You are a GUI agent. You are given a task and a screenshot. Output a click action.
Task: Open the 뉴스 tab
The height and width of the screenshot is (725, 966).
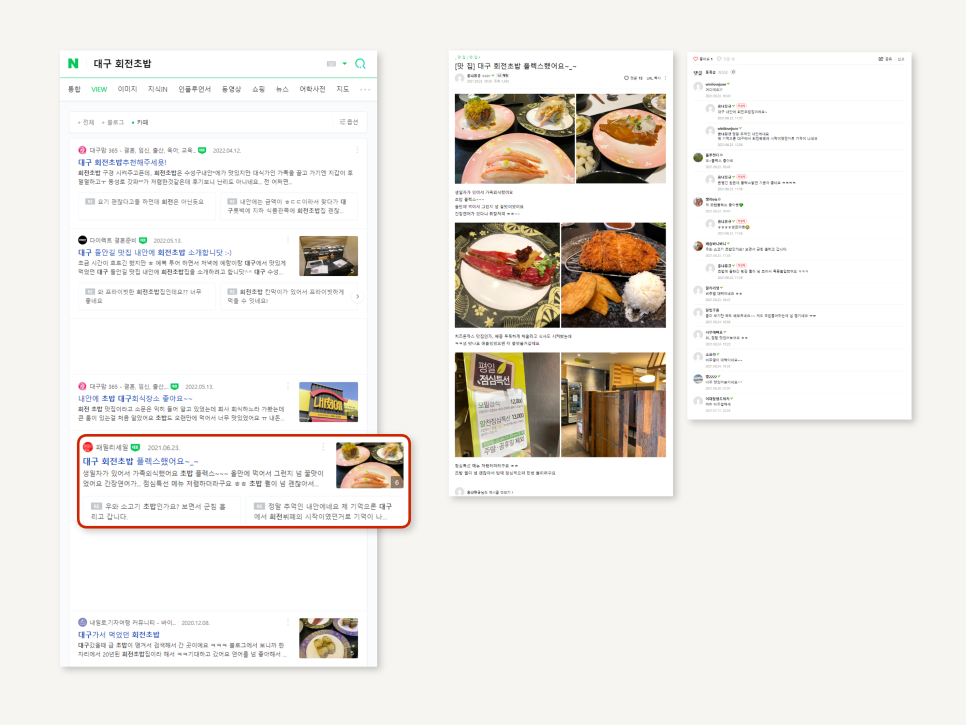click(282, 89)
